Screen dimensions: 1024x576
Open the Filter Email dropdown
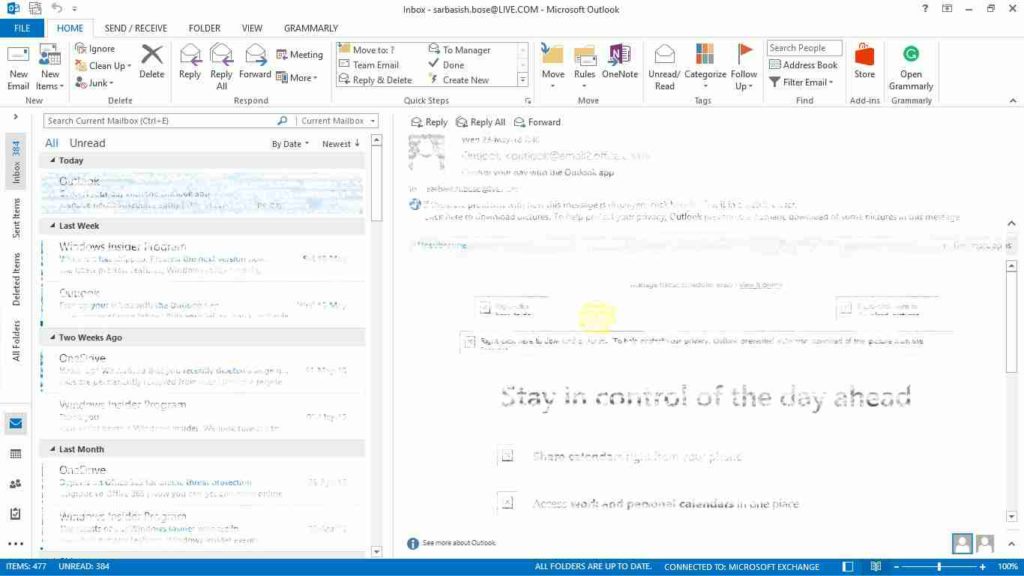pos(801,82)
